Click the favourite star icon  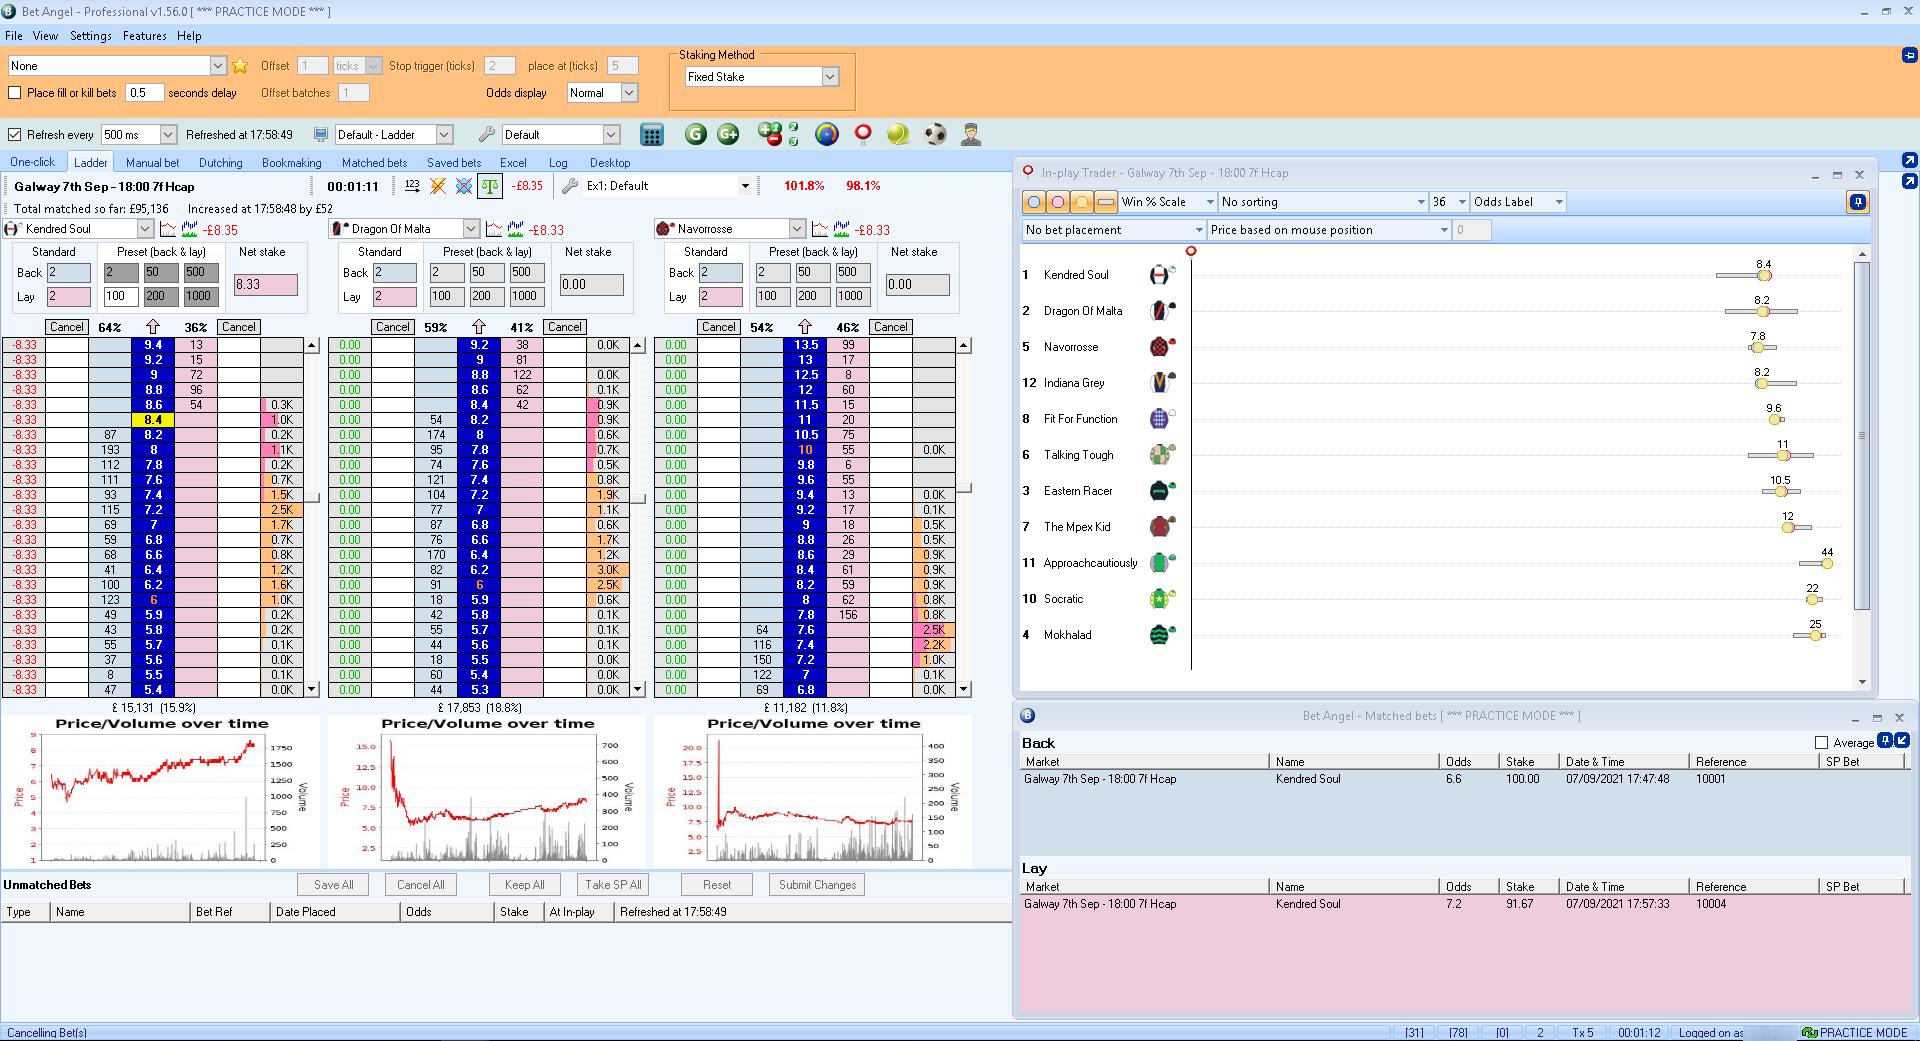point(240,66)
